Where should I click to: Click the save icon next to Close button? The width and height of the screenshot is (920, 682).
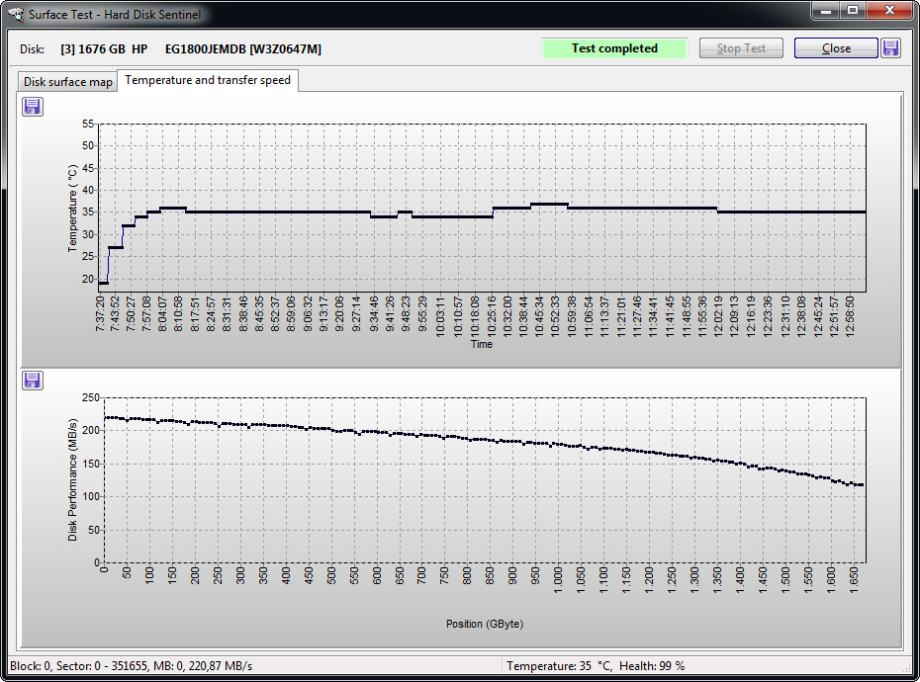(x=891, y=48)
